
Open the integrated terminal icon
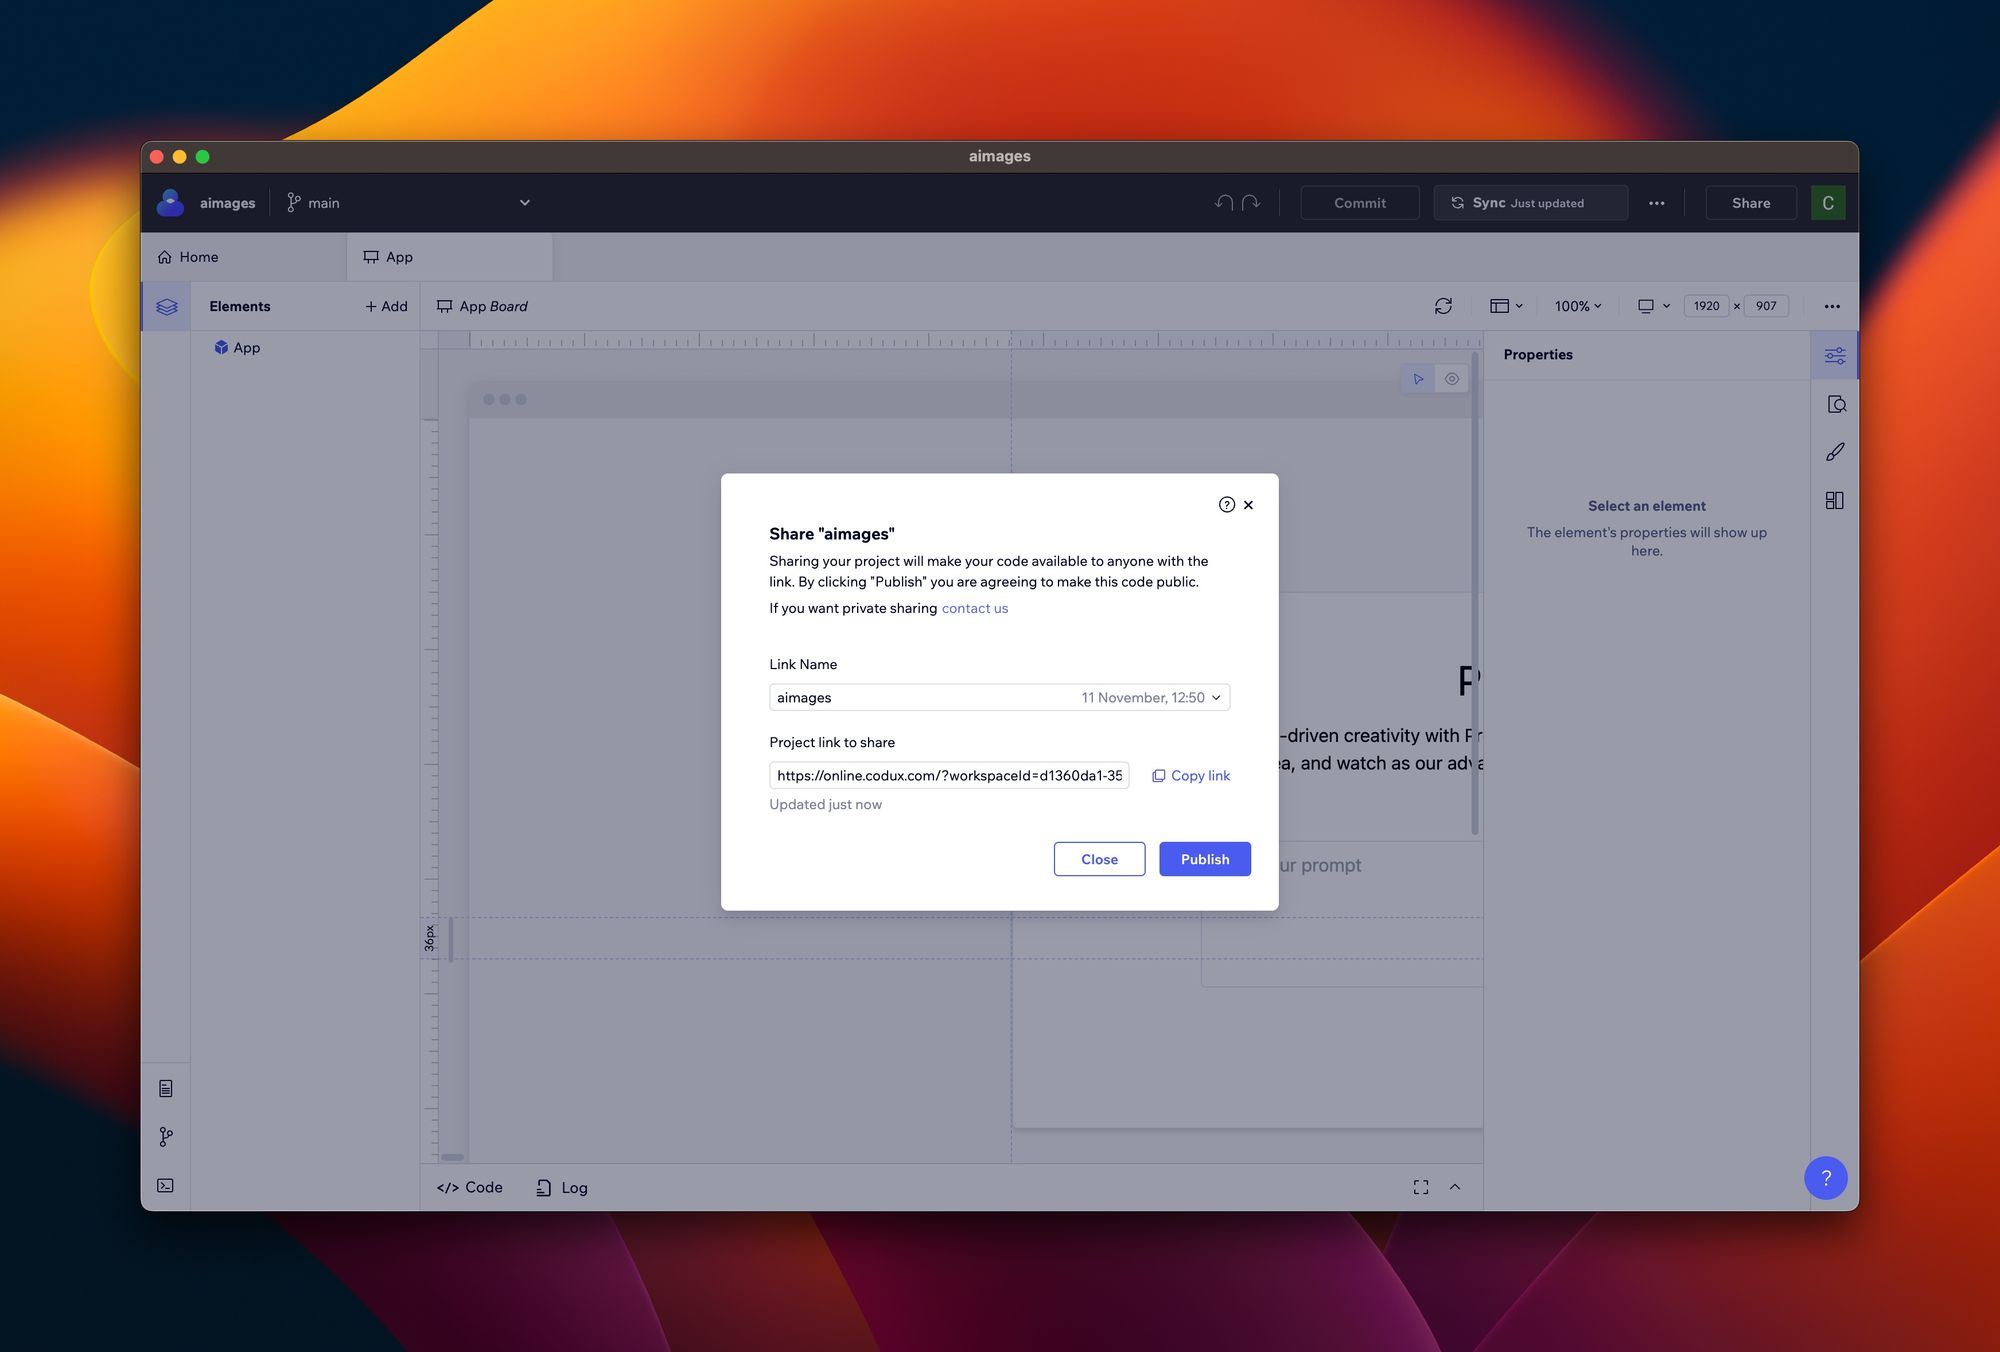click(166, 1185)
